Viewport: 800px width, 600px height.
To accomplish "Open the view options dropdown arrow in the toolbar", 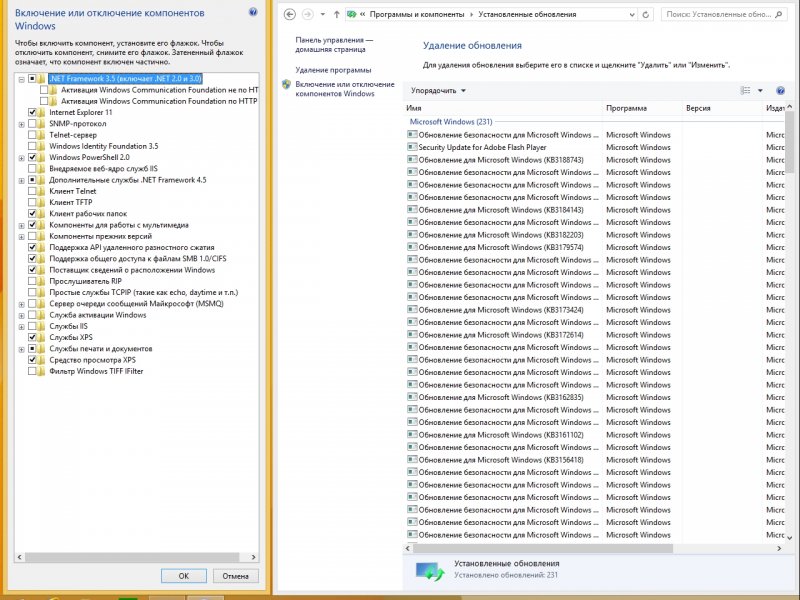I will point(760,90).
